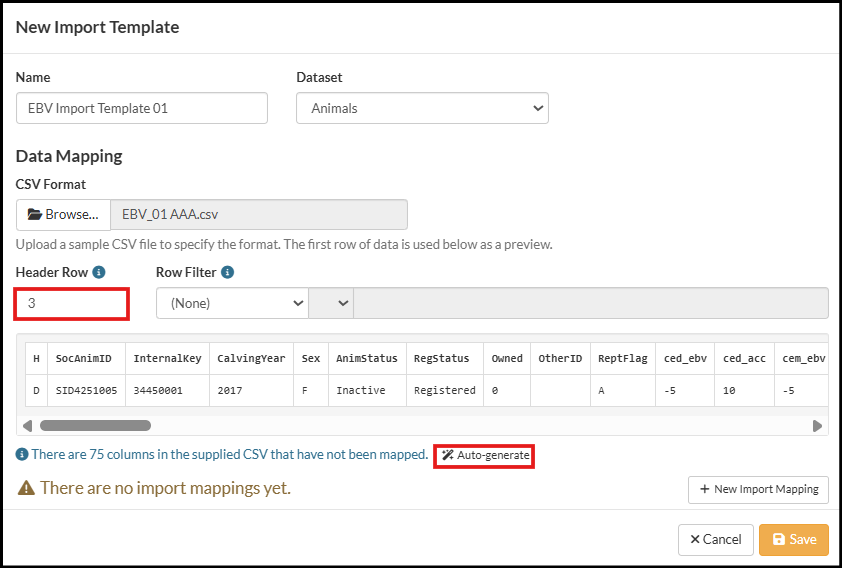The width and height of the screenshot is (842, 568).
Task: Open the small Row Filter operator dropdown
Action: click(x=331, y=303)
